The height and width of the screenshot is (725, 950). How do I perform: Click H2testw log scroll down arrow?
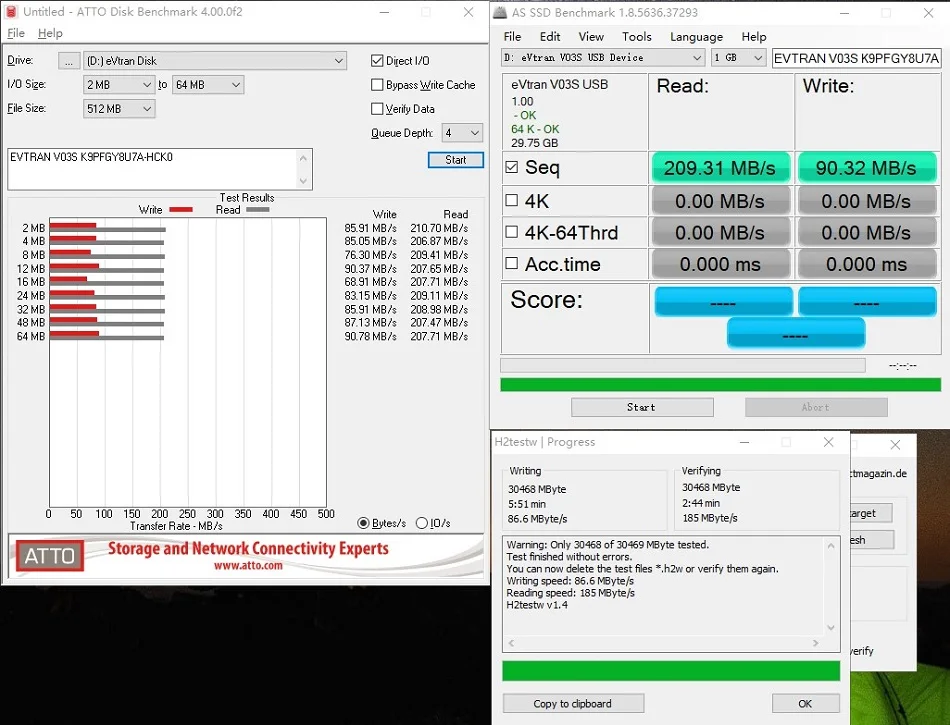pos(831,627)
